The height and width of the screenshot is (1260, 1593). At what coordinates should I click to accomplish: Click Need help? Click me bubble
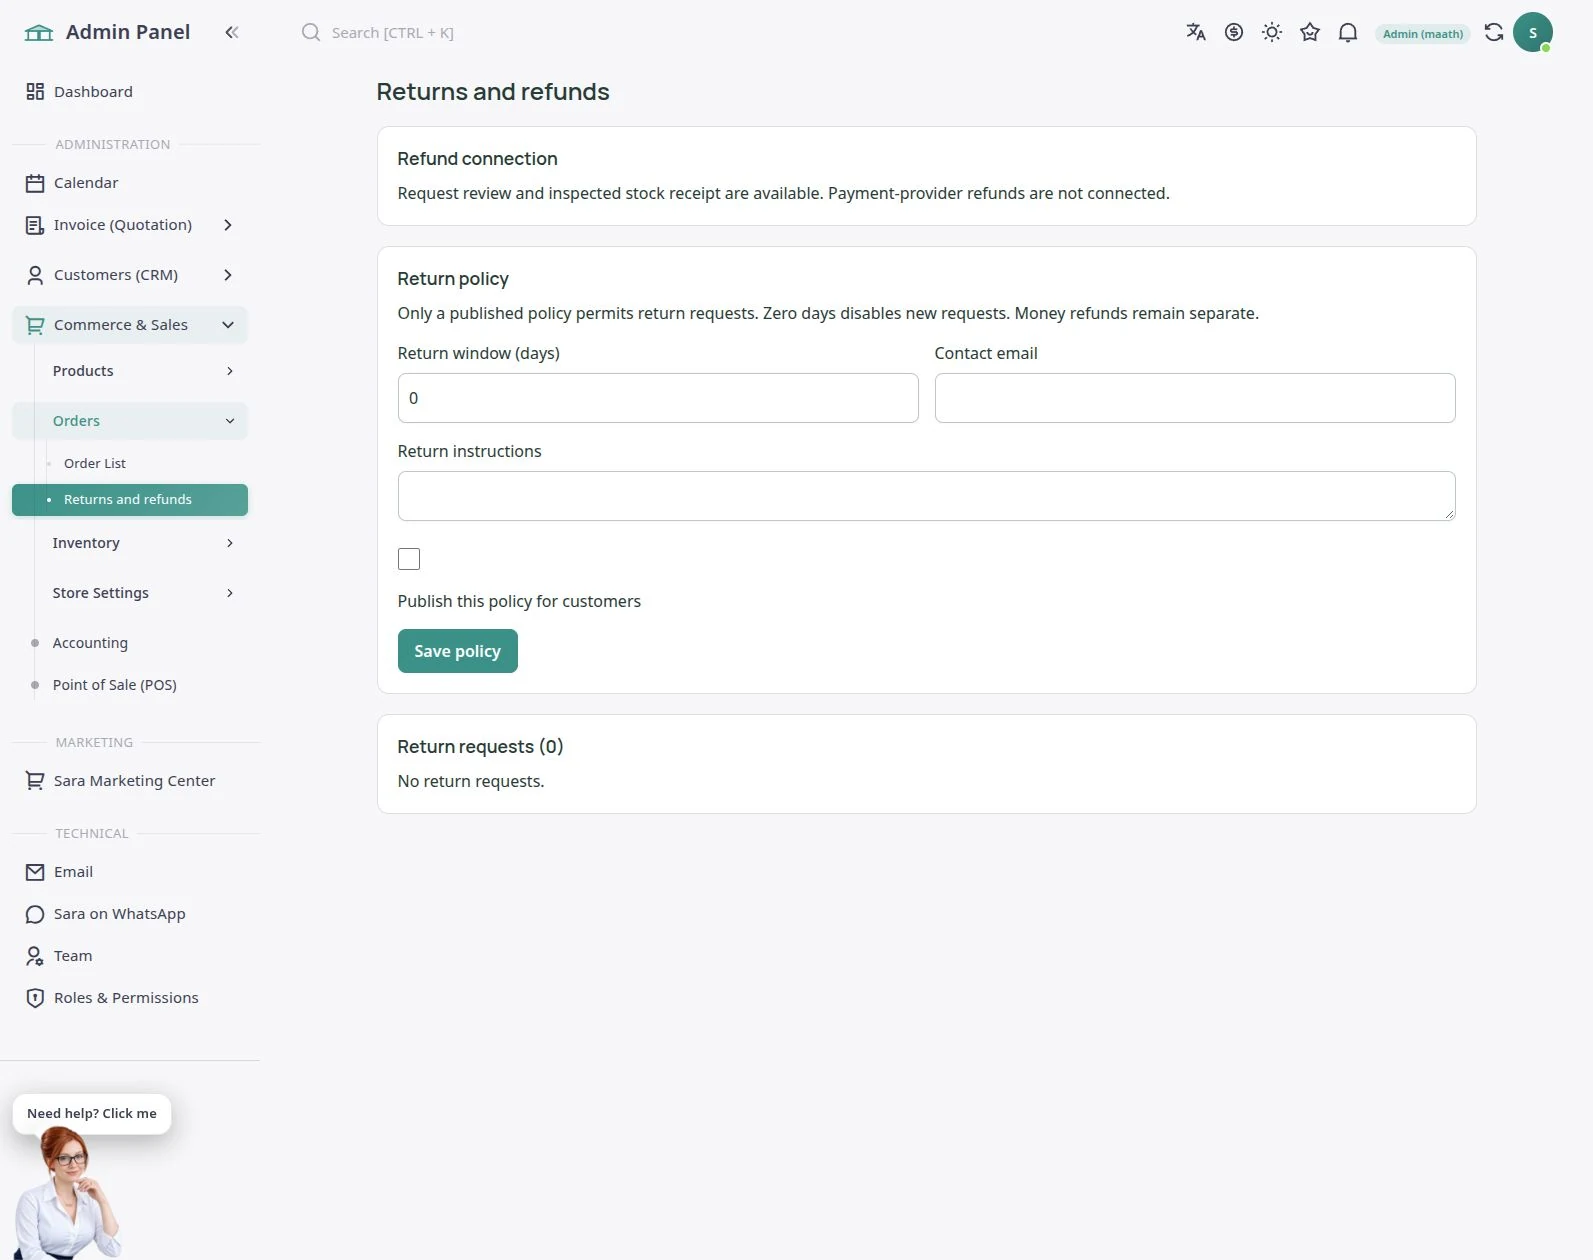click(x=92, y=1113)
